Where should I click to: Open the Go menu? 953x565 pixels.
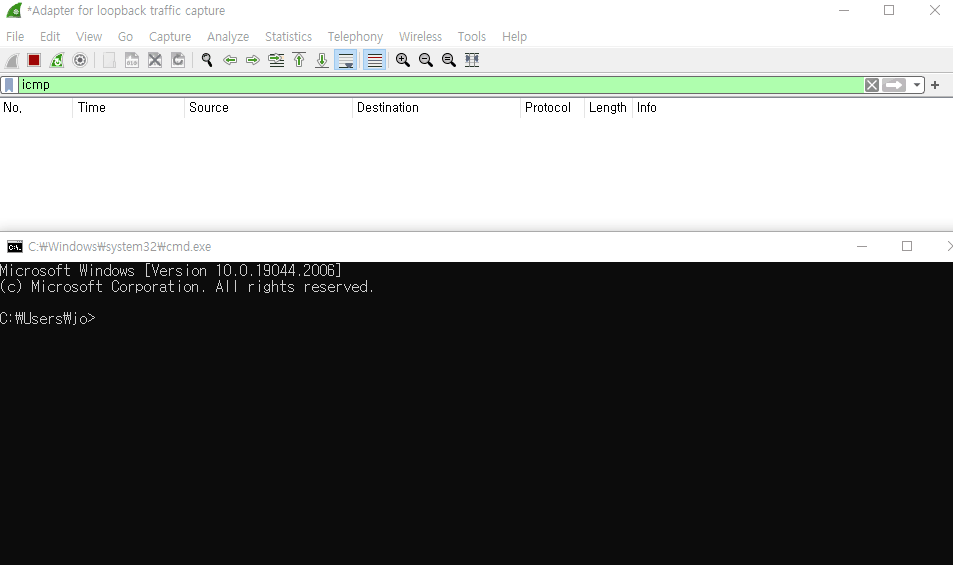[125, 36]
